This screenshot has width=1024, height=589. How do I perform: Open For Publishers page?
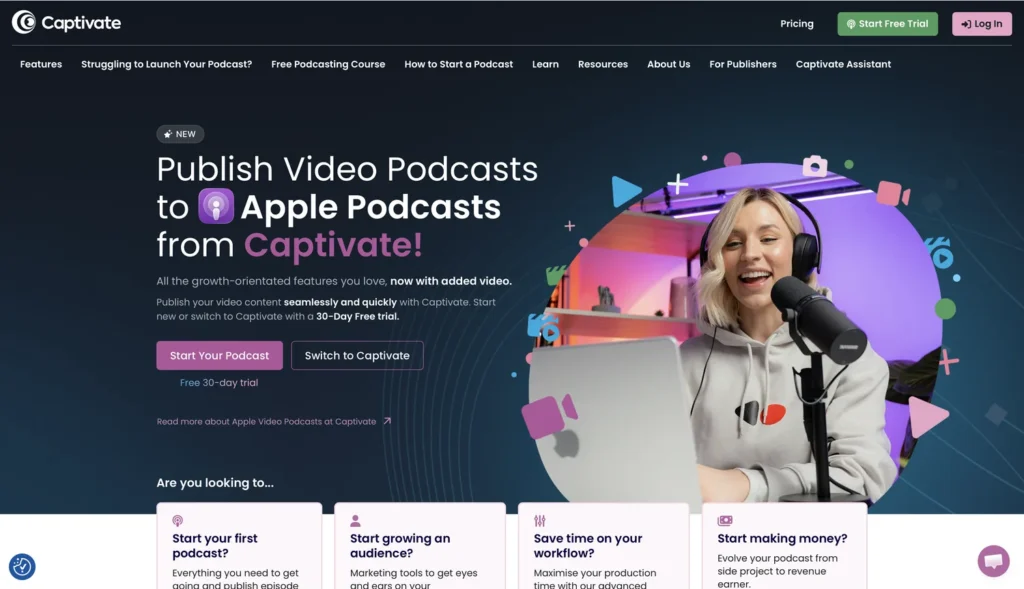pos(743,64)
